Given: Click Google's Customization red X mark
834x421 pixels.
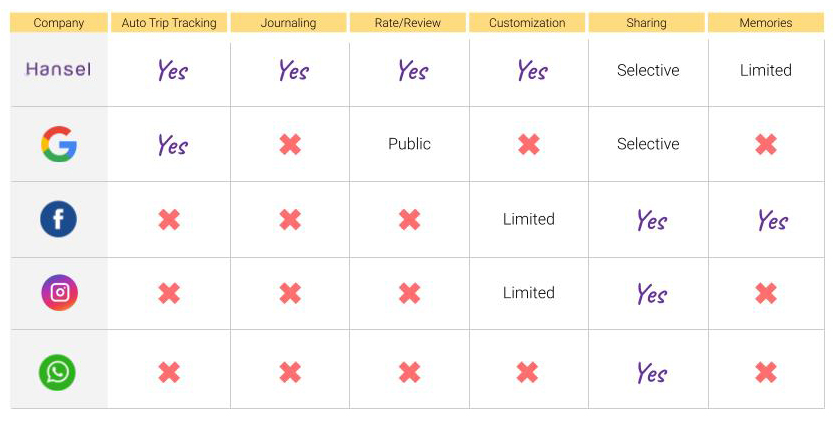Looking at the screenshot, I should [x=528, y=144].
